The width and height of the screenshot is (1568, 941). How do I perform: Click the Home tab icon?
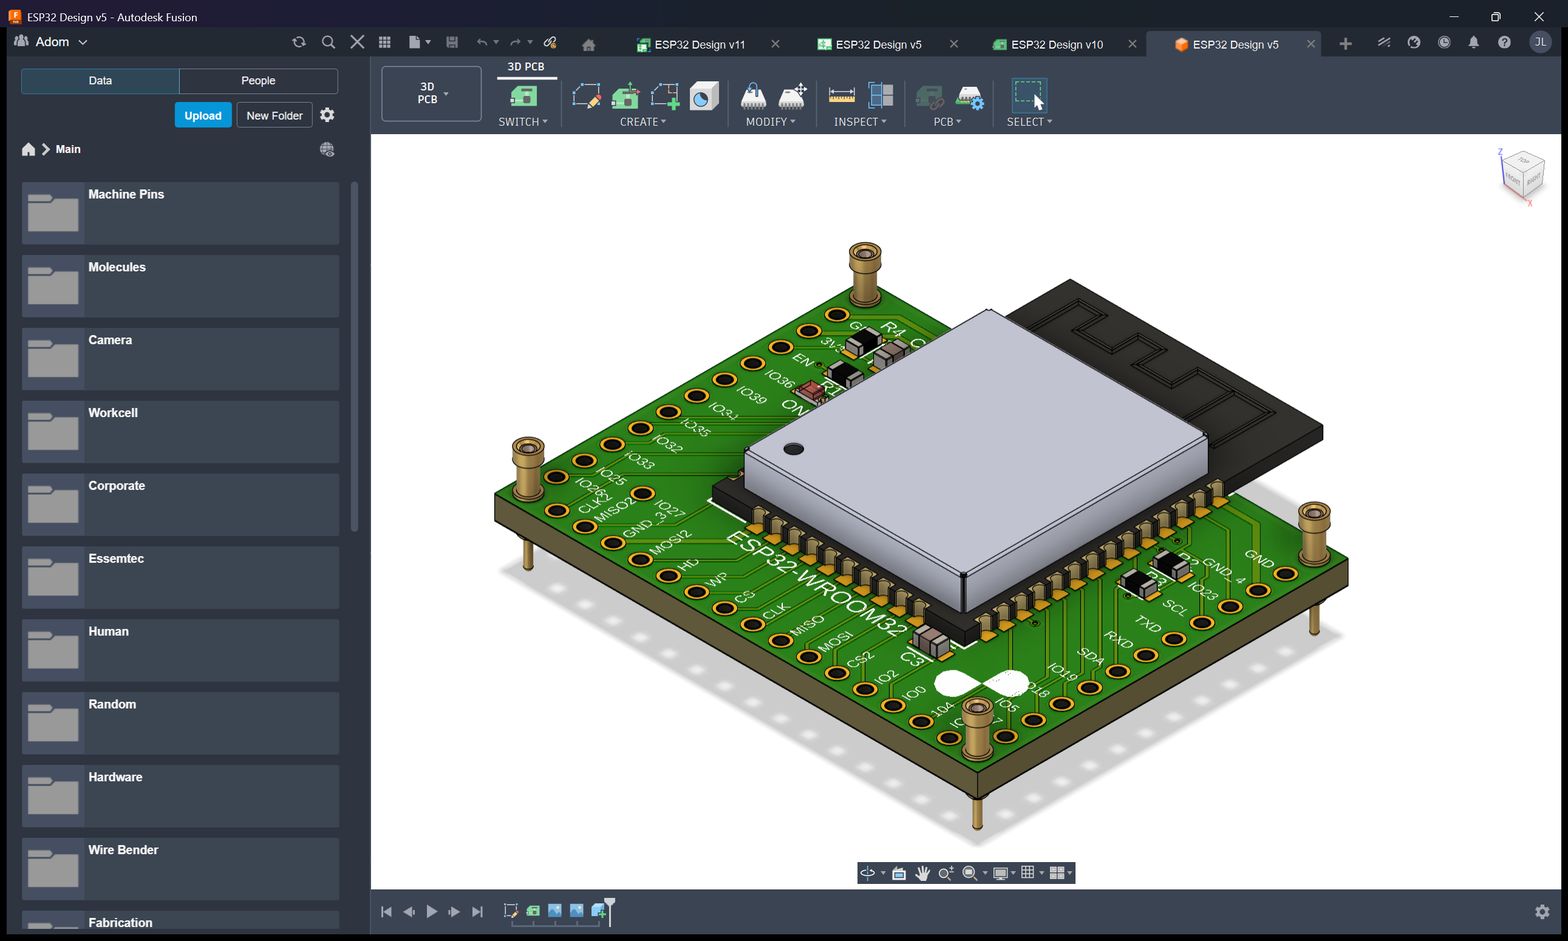click(x=588, y=44)
